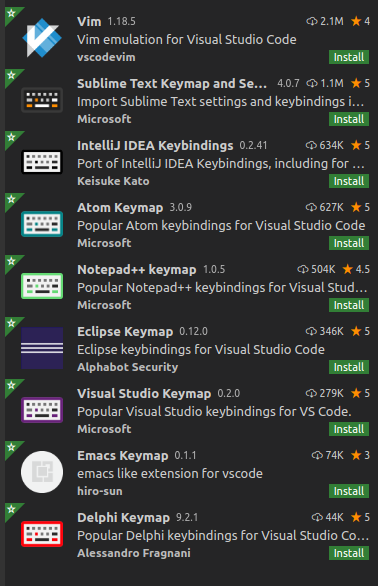Open the Atom Keymap teal keyboard icon
This screenshot has width=378, height=586.
pos(42,224)
